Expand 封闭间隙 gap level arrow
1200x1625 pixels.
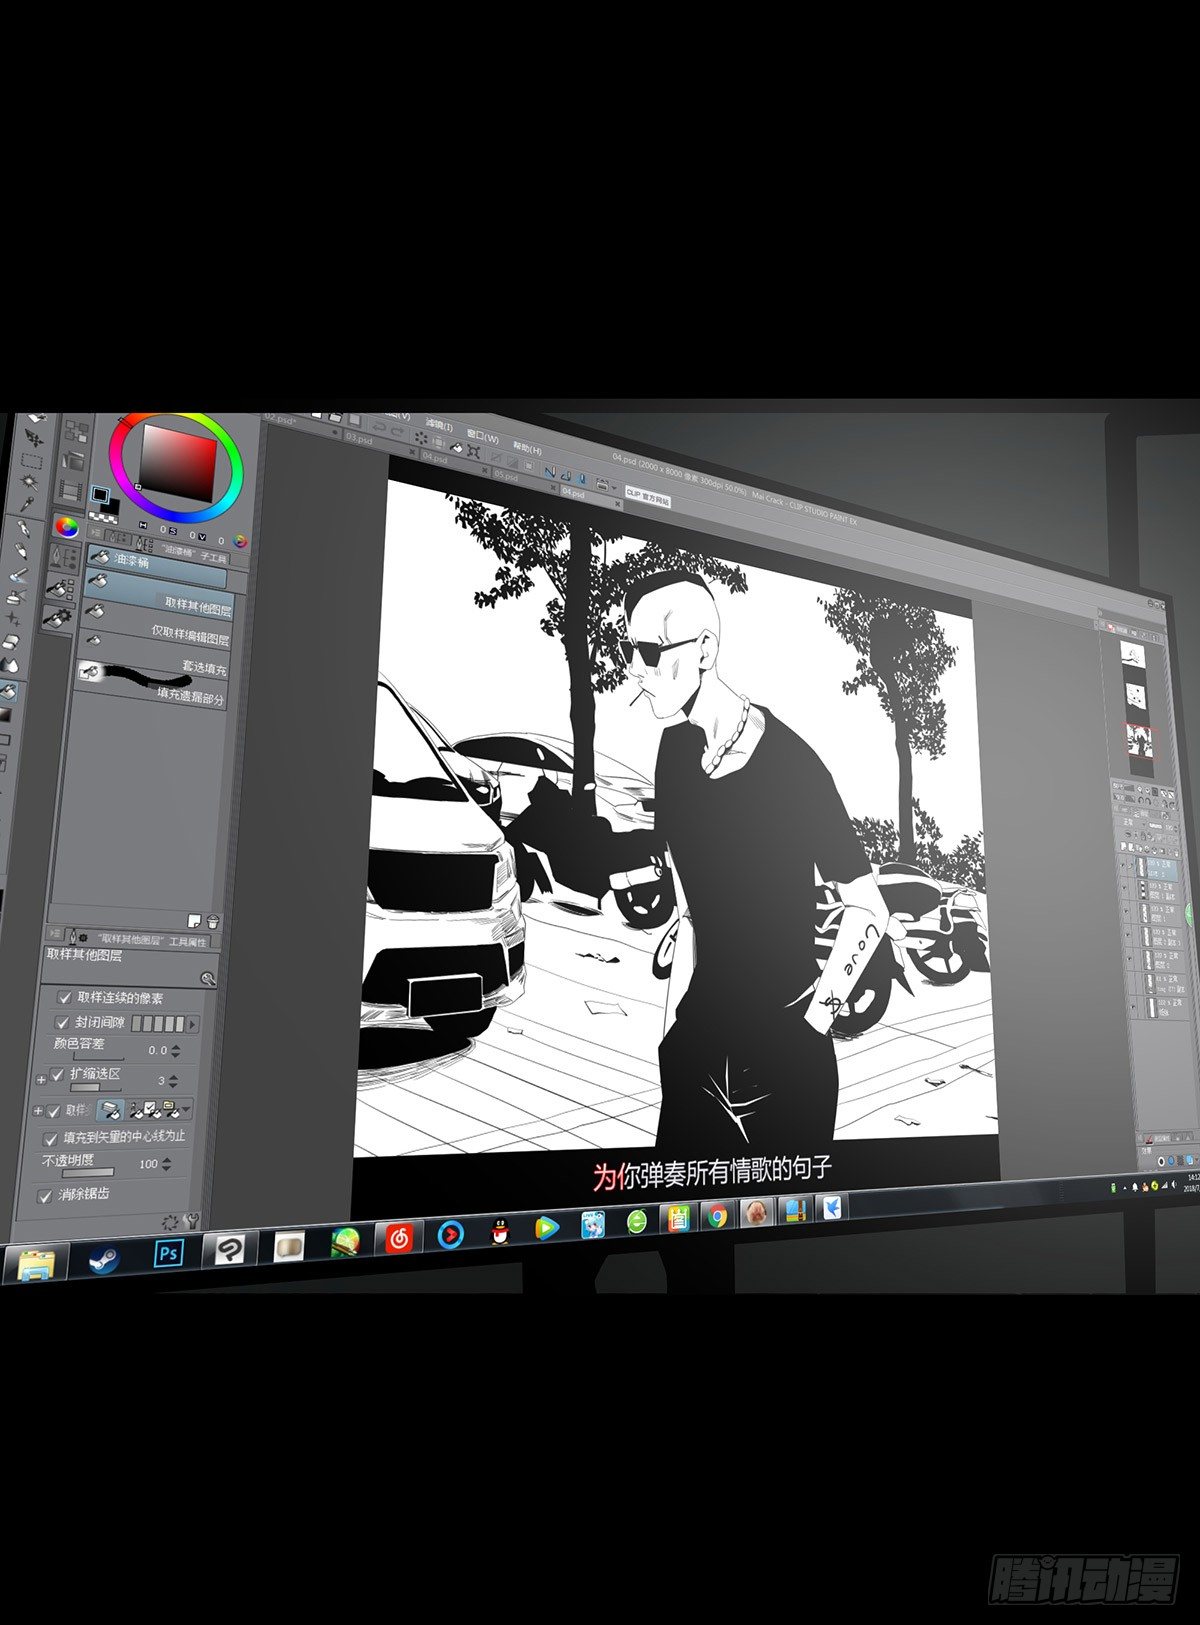[x=192, y=1024]
